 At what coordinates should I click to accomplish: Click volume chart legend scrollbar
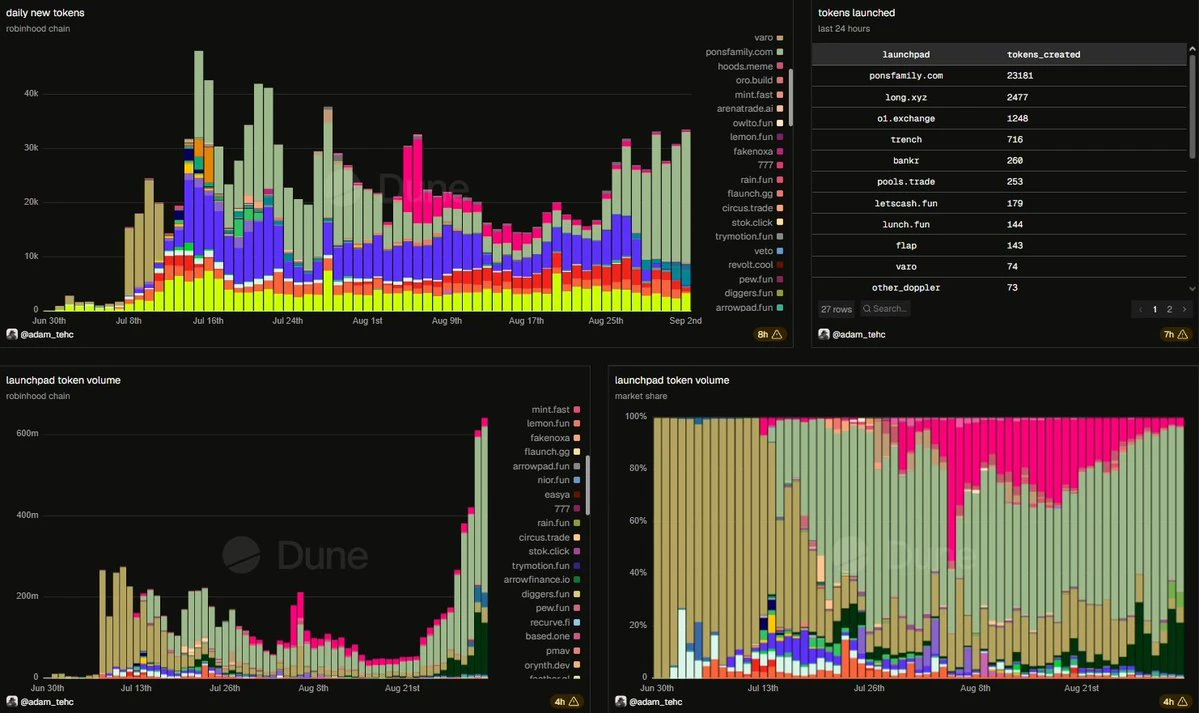click(587, 485)
